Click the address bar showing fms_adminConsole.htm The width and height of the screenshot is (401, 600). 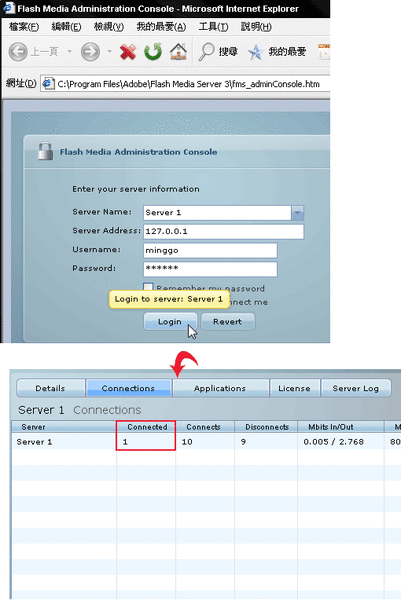click(186, 84)
